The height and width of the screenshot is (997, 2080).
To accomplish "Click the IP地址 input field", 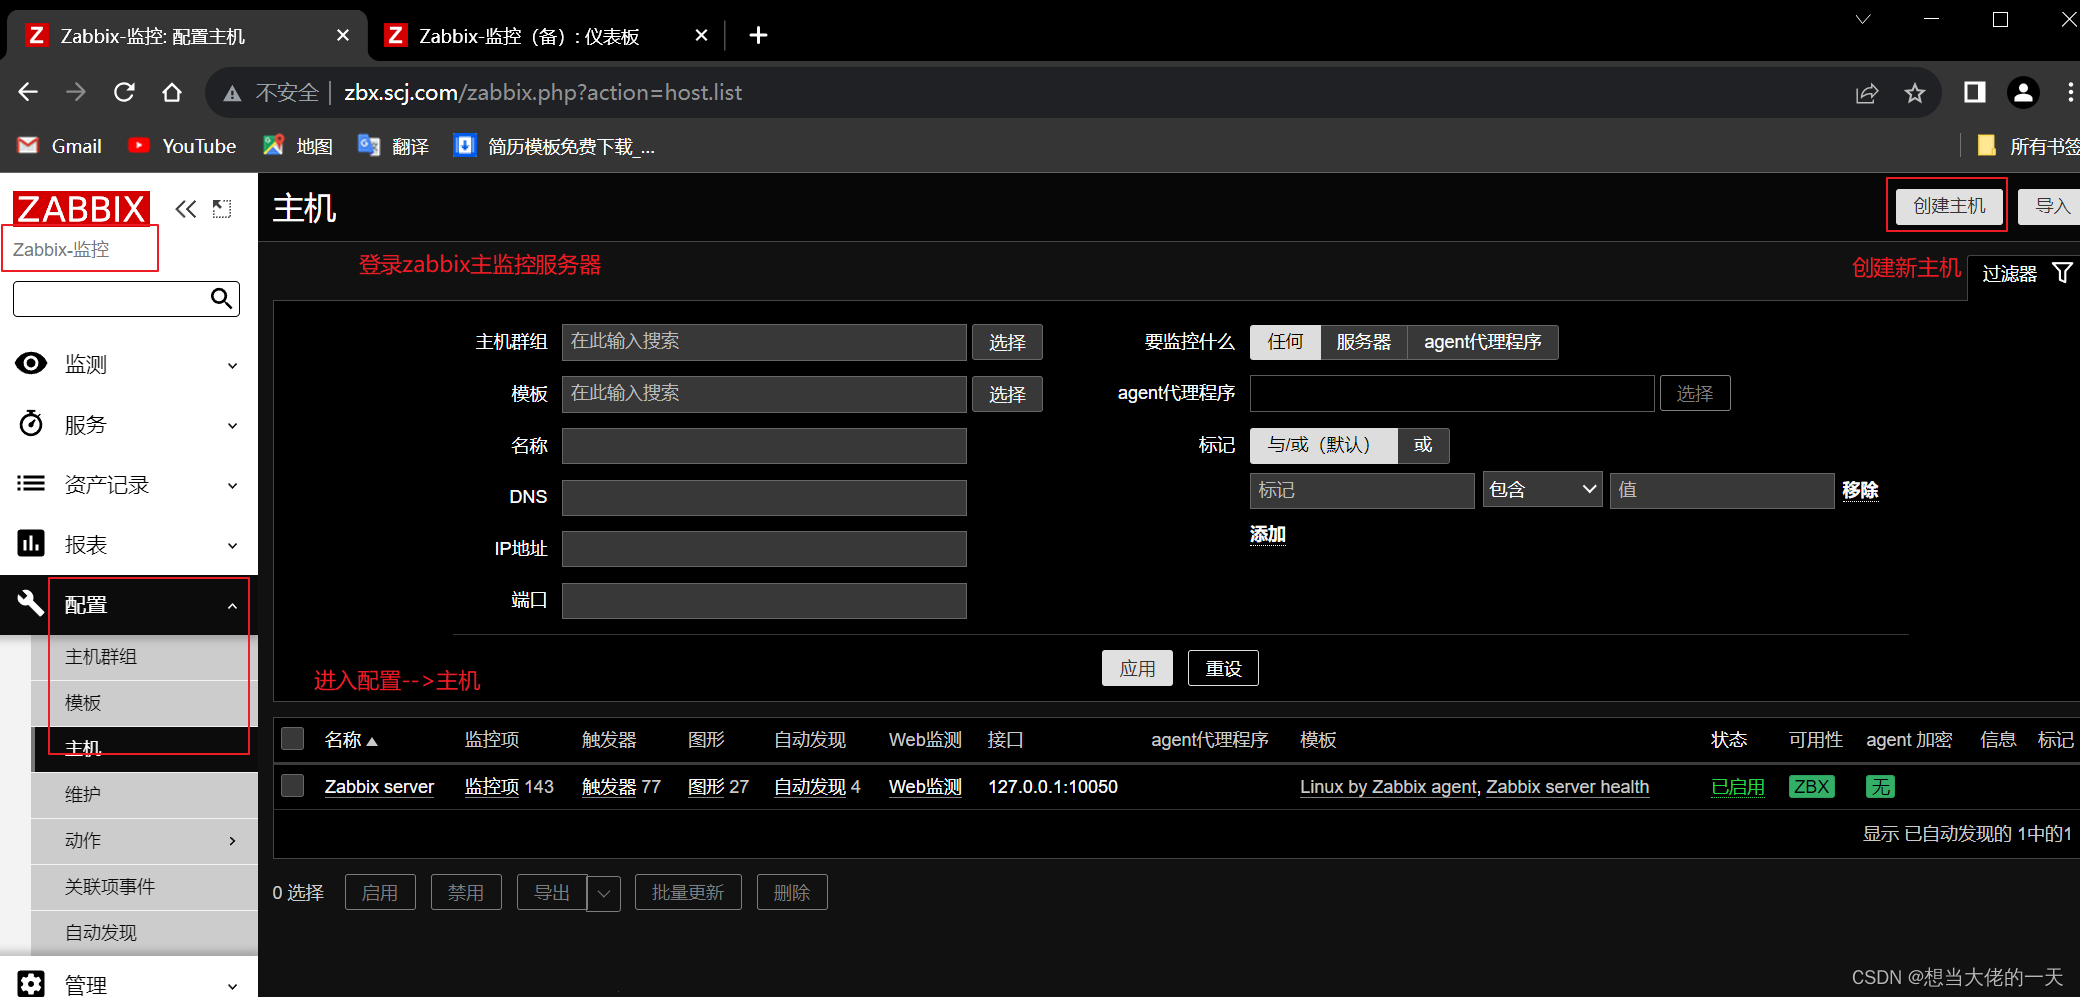I will (764, 549).
